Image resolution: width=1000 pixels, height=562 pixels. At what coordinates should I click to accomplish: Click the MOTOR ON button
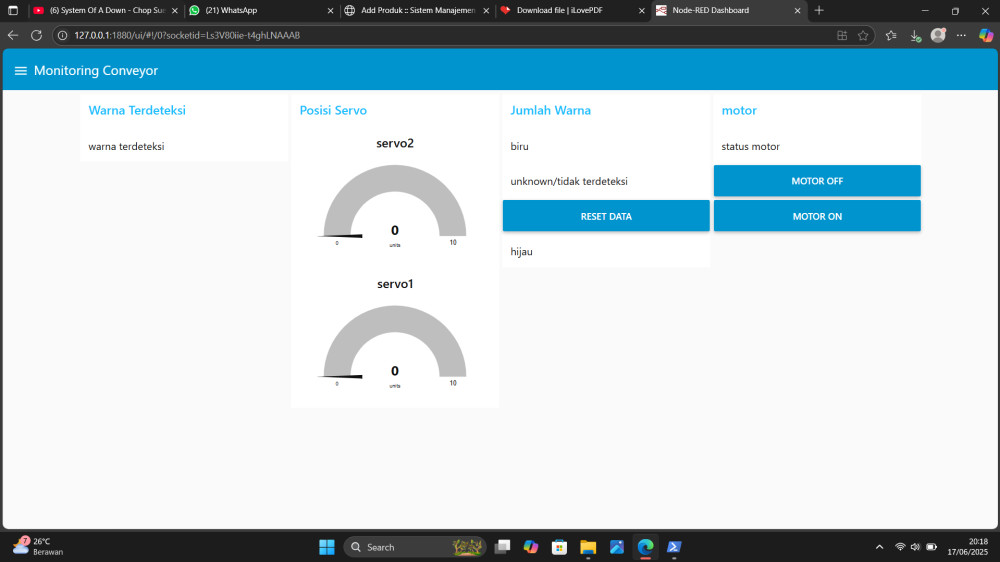pyautogui.click(x=817, y=216)
